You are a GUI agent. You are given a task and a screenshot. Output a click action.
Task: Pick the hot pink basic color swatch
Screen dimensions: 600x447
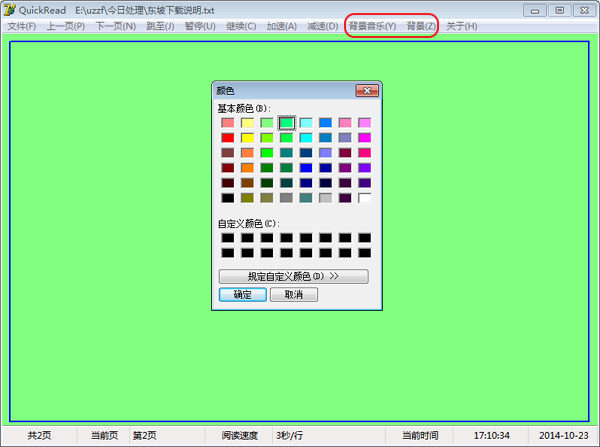click(x=365, y=153)
